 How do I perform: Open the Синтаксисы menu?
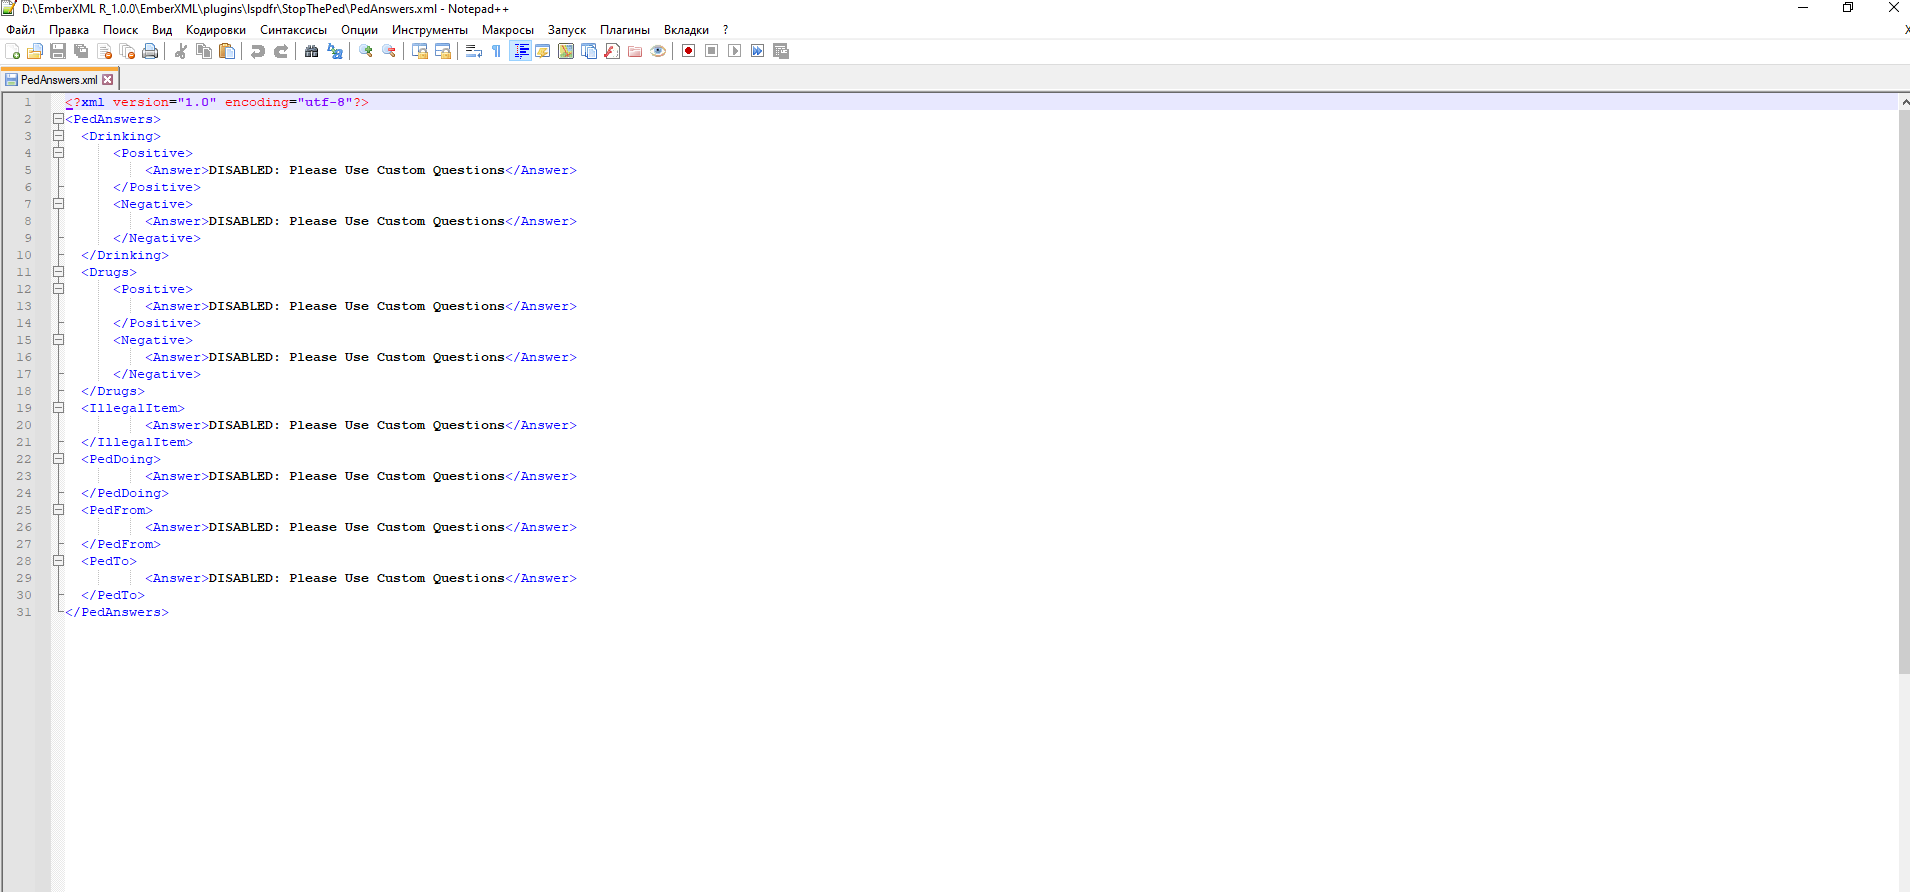[x=294, y=30]
